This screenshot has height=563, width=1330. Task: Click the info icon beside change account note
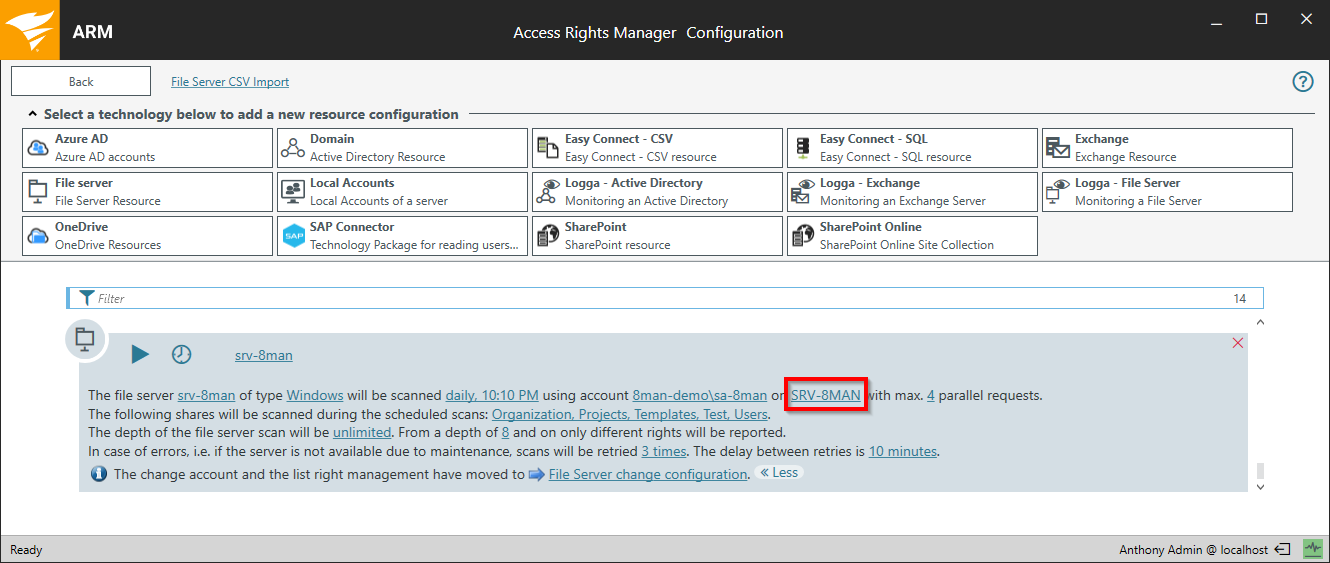click(99, 474)
